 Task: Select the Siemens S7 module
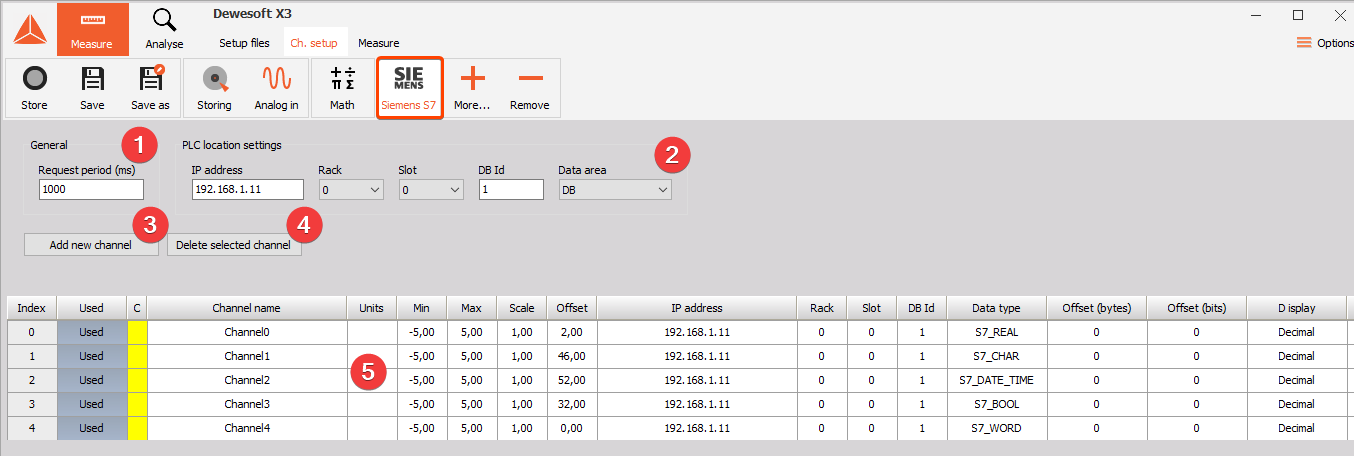coord(409,88)
